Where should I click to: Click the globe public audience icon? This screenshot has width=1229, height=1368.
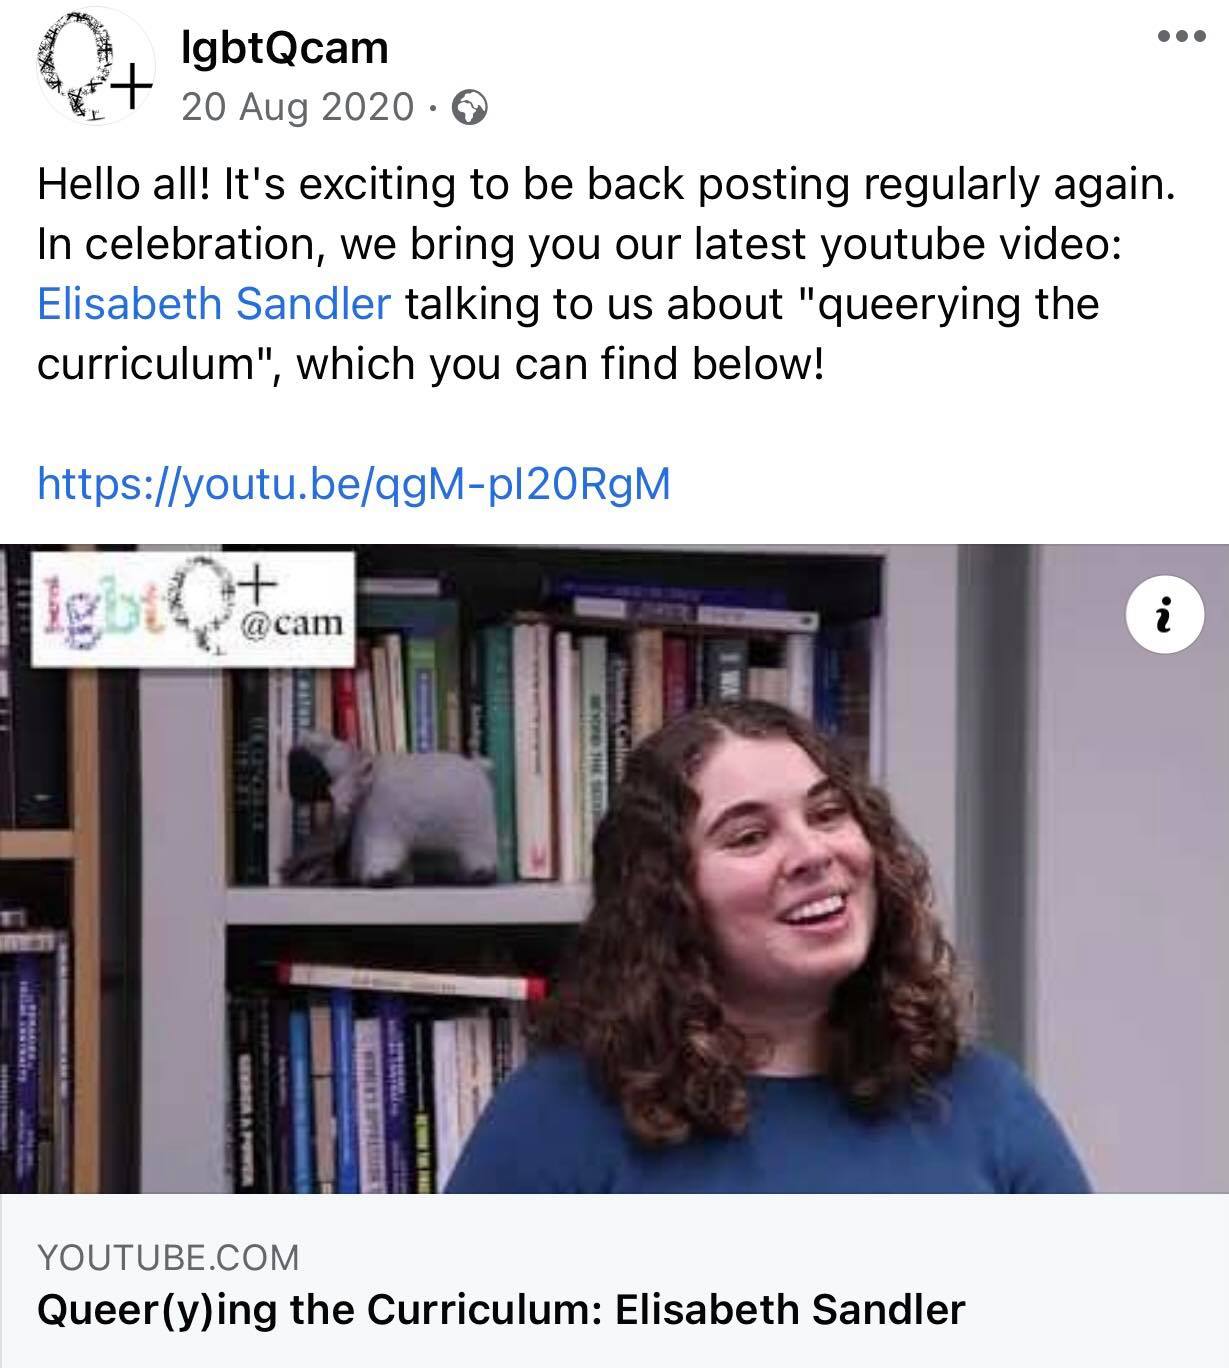[x=470, y=107]
